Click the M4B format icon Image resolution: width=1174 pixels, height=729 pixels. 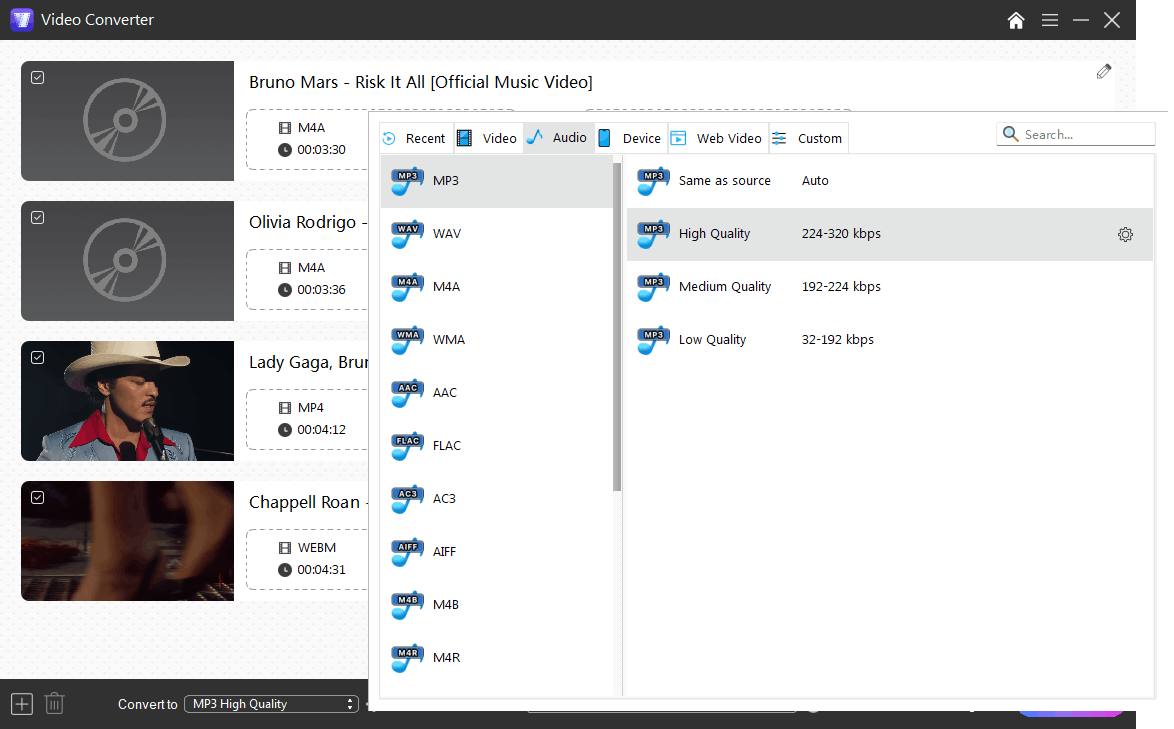point(407,605)
